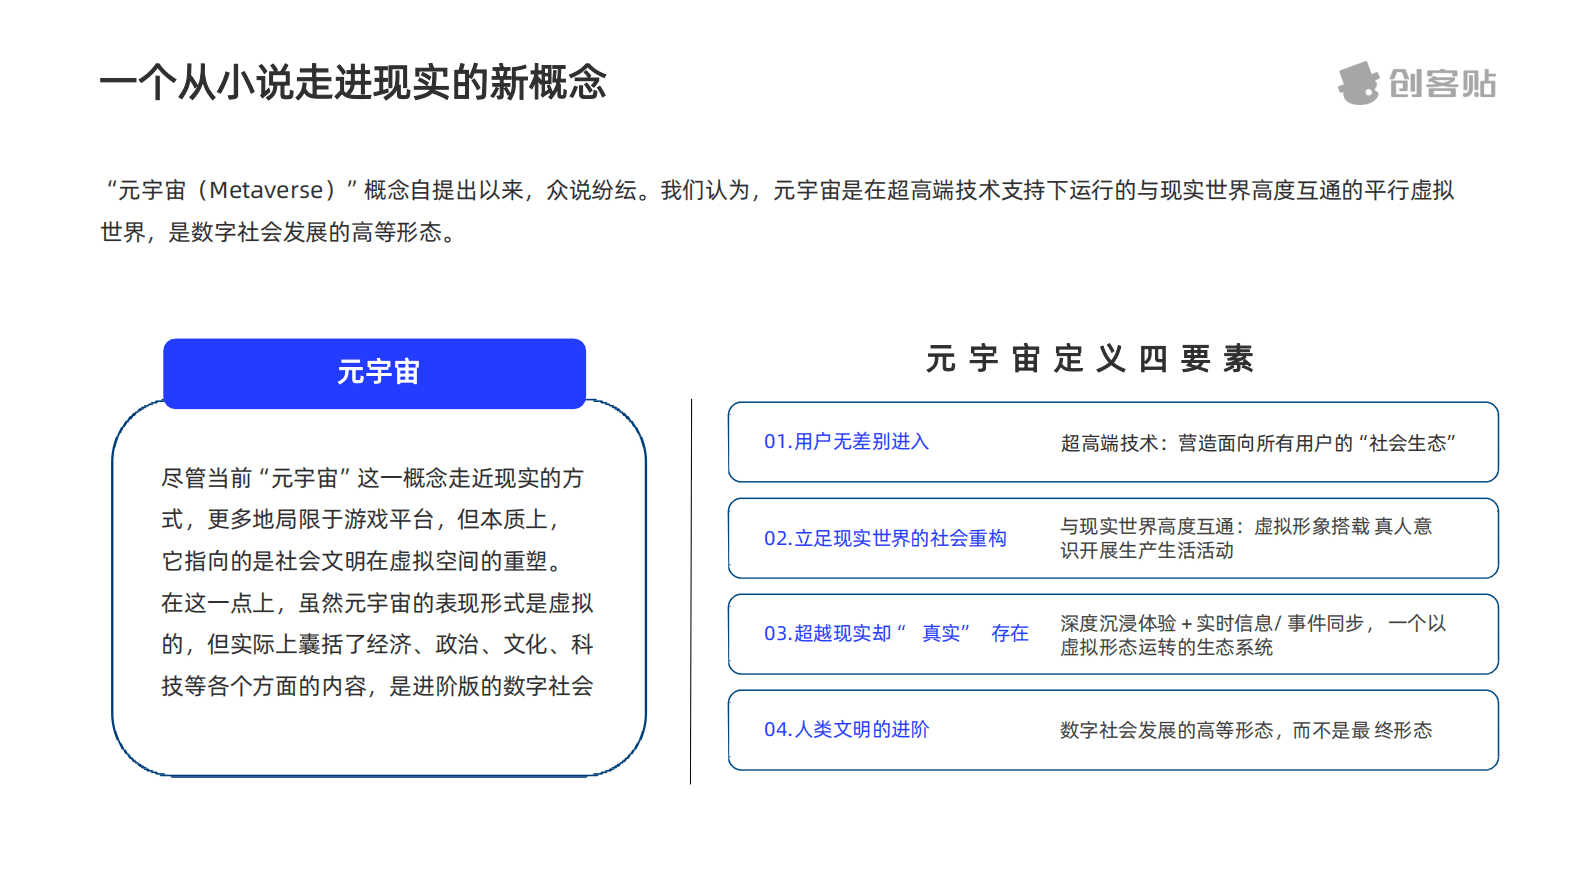The height and width of the screenshot is (892, 1587).
Task: Click the description starting 深度沉浸体验
Action: pos(1252,635)
